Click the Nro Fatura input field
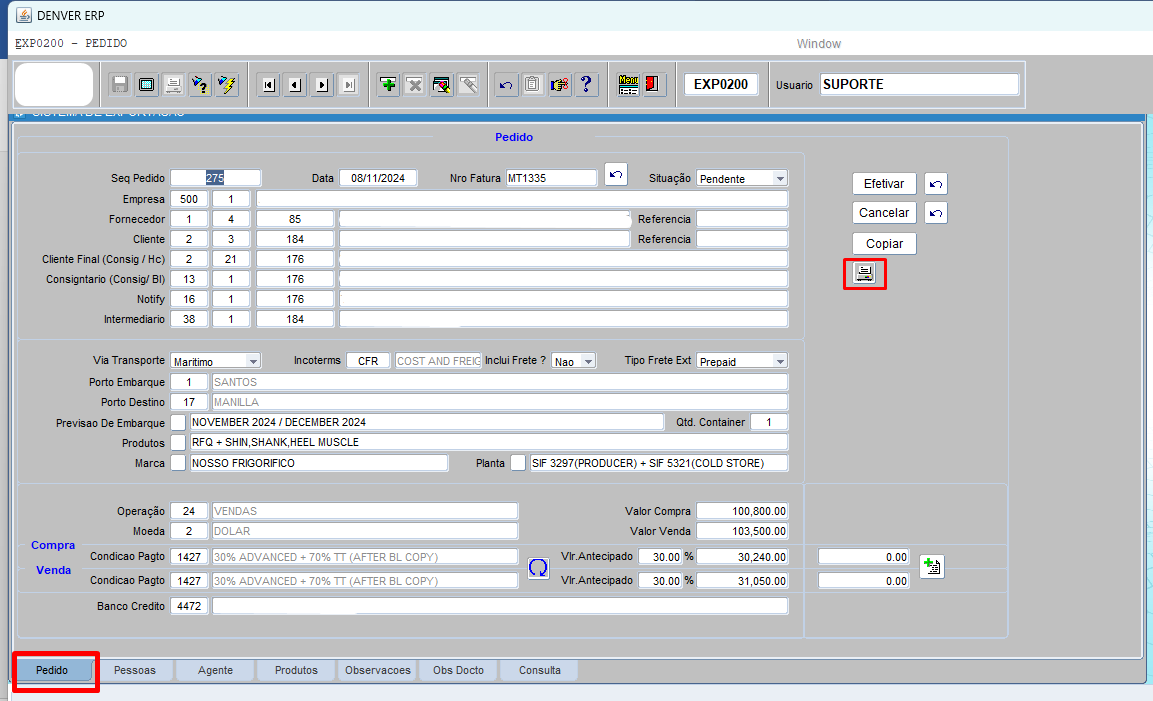Viewport: 1153px width, 701px height. tap(551, 178)
